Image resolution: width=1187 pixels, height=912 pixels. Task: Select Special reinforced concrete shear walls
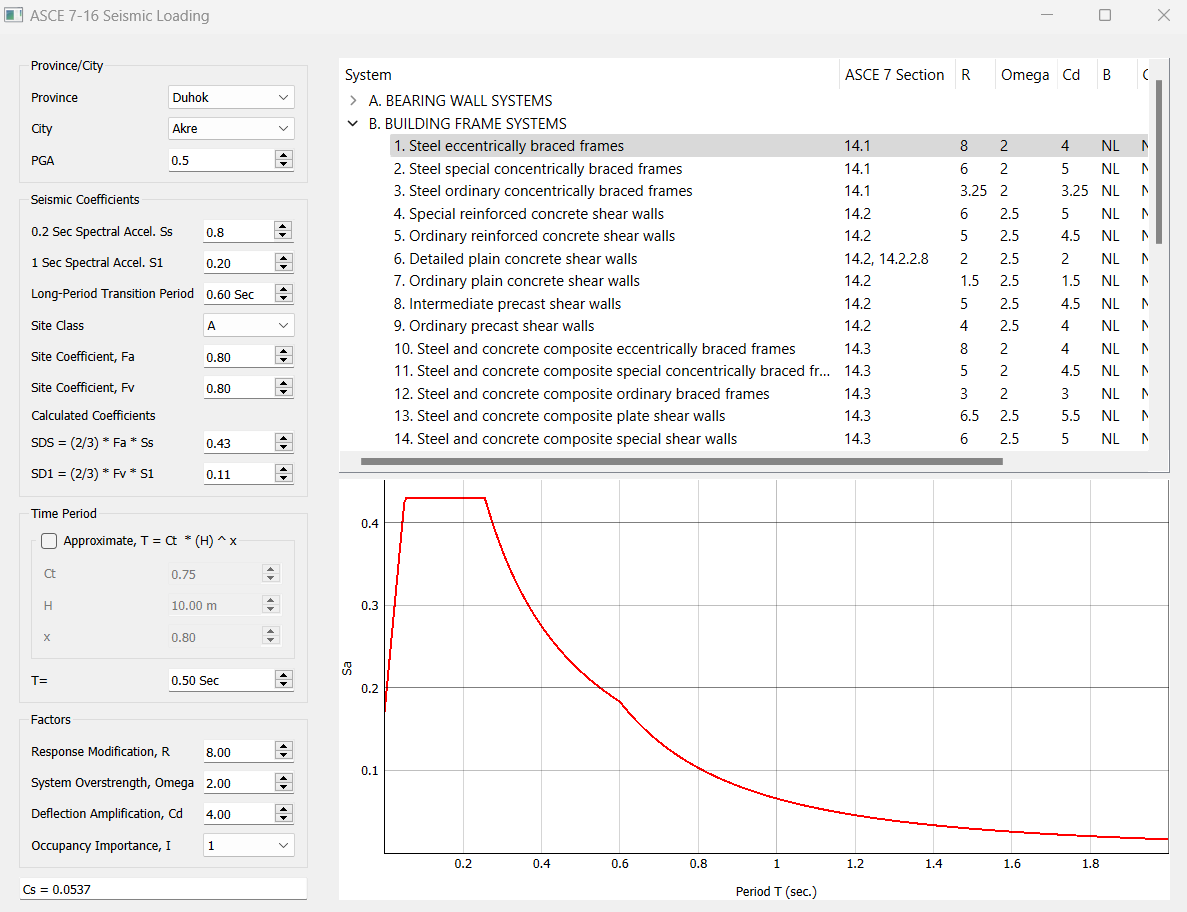769,213
